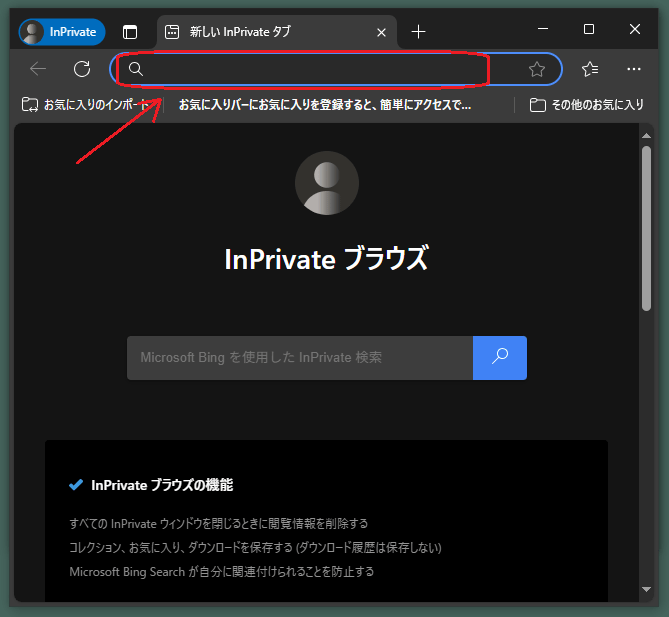Close the browser window

(635, 29)
